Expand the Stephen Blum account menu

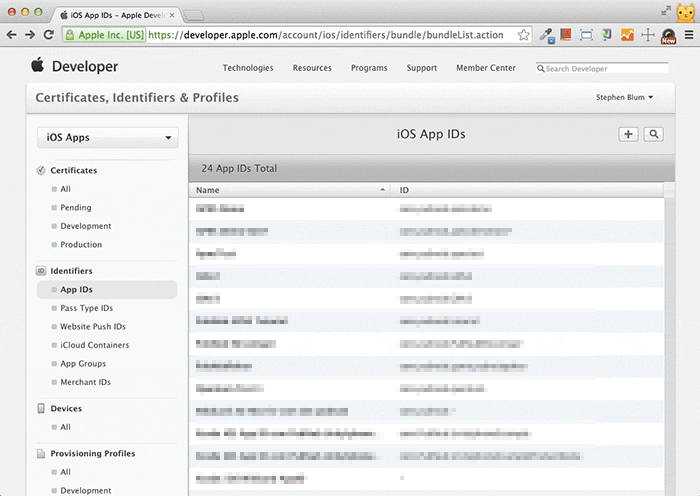coord(623,98)
